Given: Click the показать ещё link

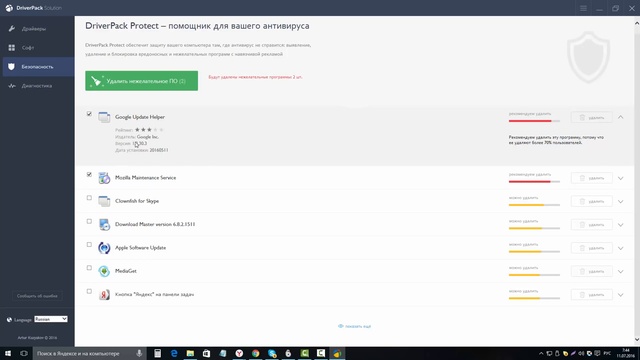Looking at the screenshot, I should click(x=355, y=326).
